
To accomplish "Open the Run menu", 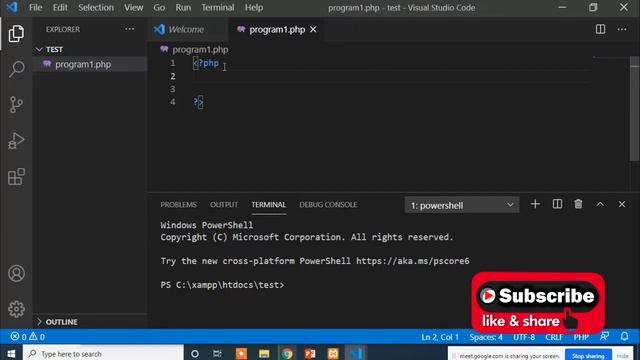I will click(x=183, y=7).
